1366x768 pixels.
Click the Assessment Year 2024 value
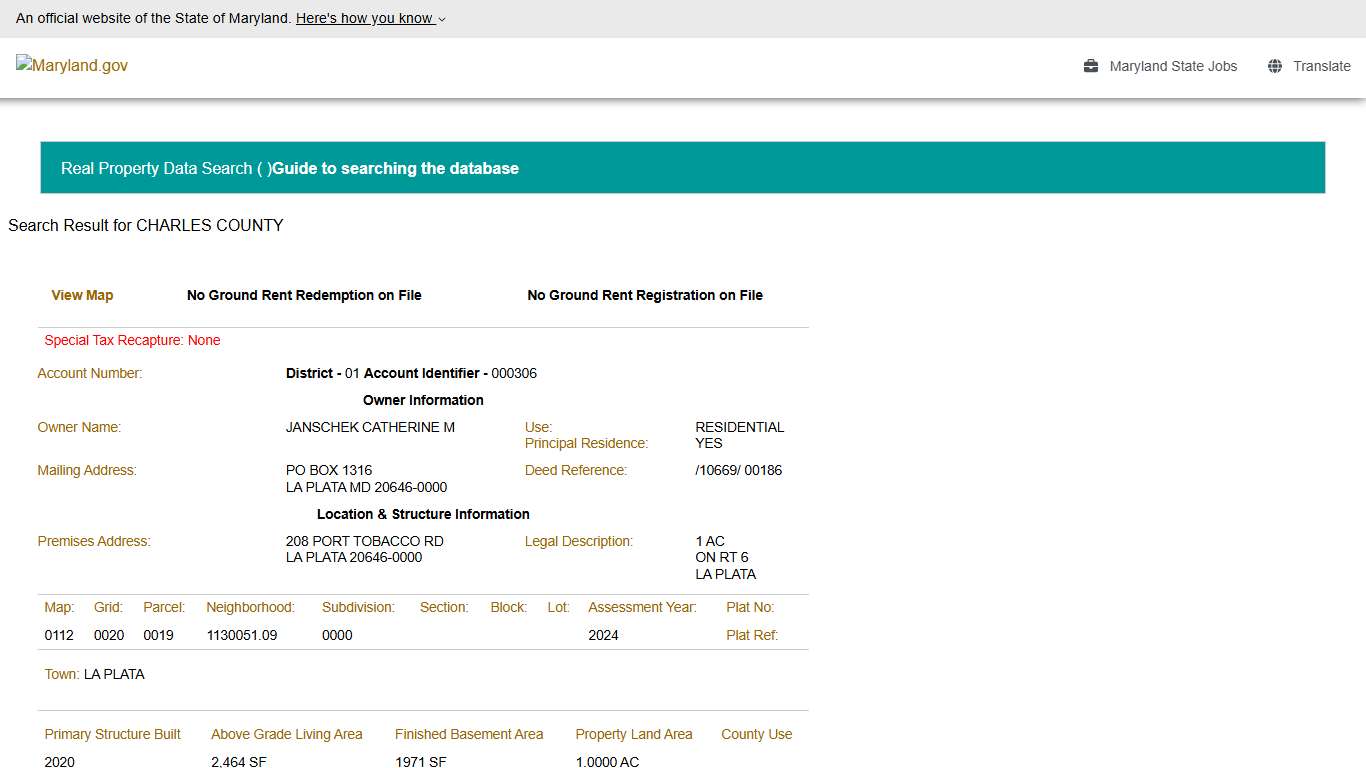[603, 635]
